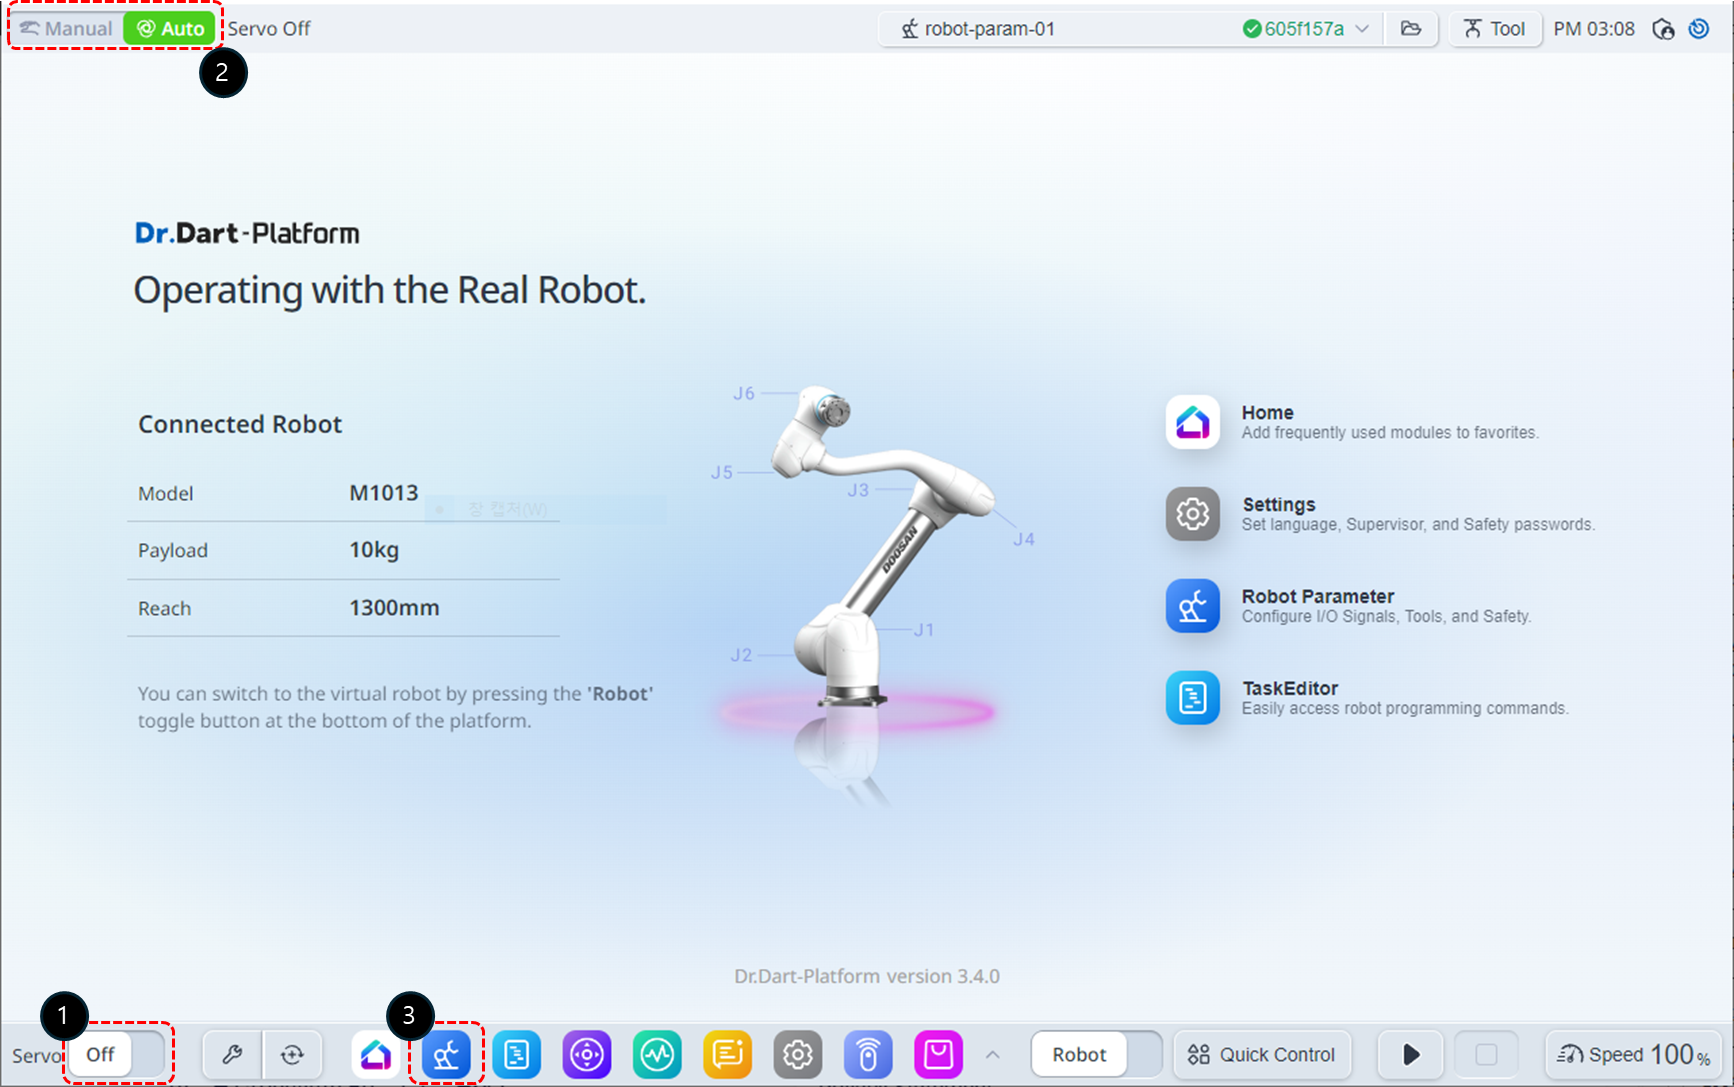Expand the dock with the up chevron
Image resolution: width=1734 pixels, height=1087 pixels.
coord(993,1054)
